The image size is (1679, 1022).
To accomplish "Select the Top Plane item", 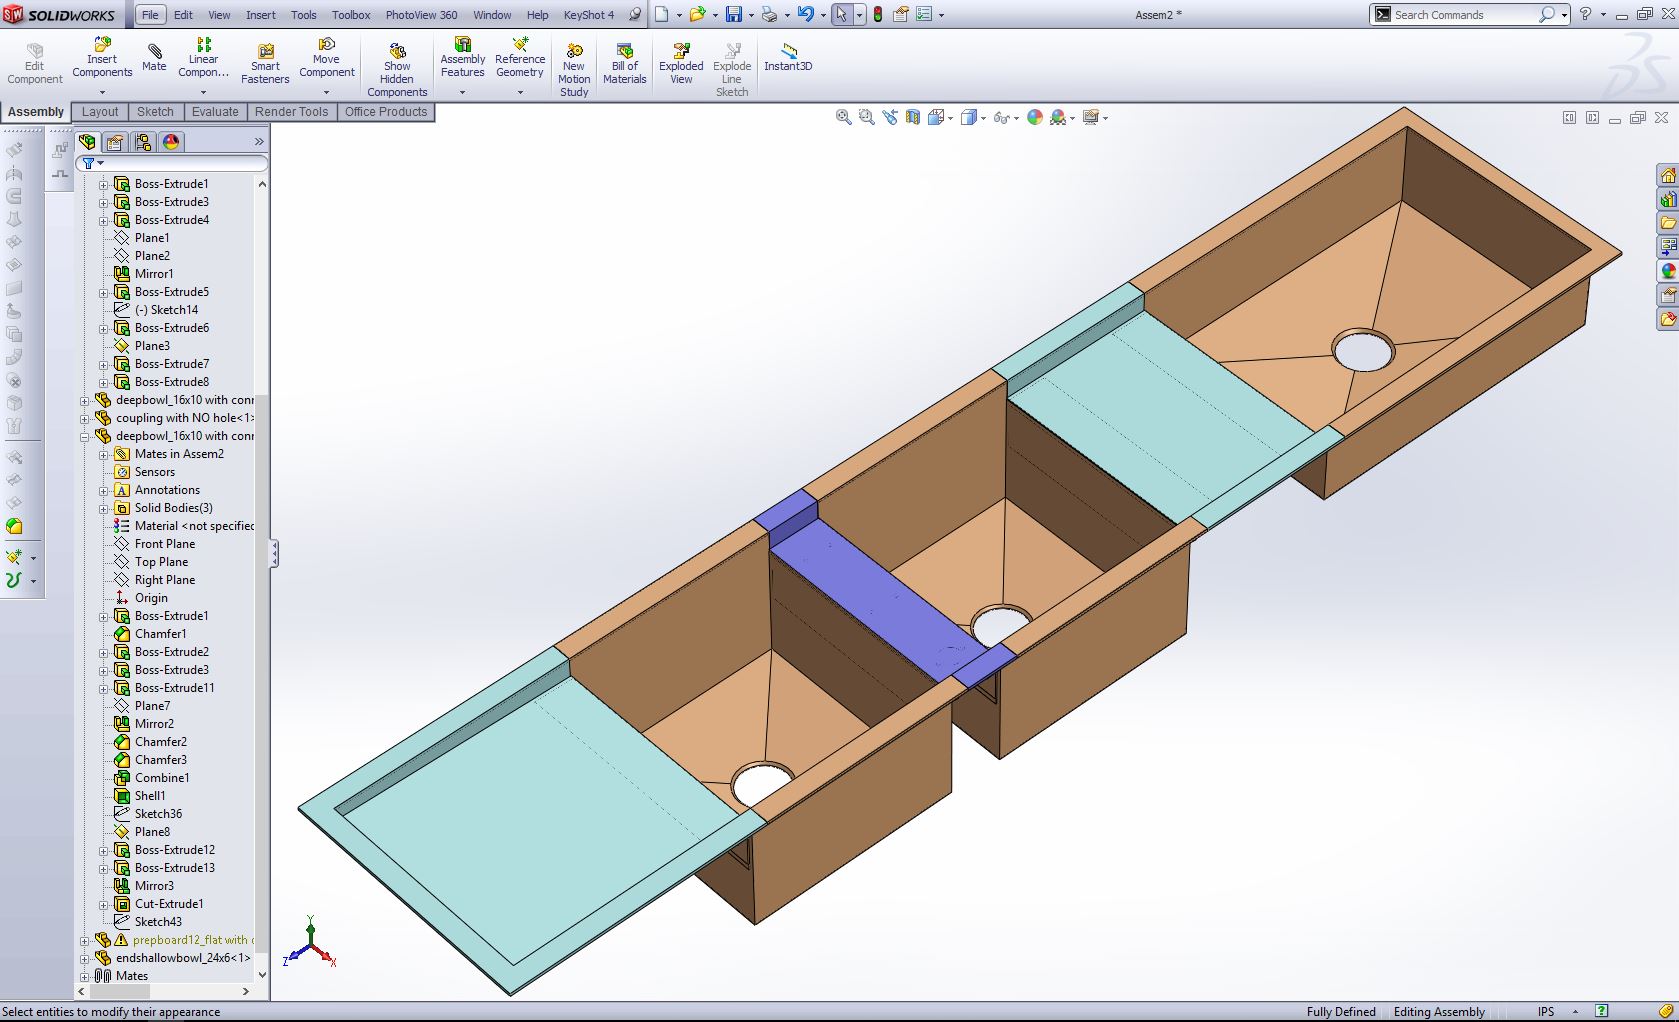I will [x=161, y=562].
